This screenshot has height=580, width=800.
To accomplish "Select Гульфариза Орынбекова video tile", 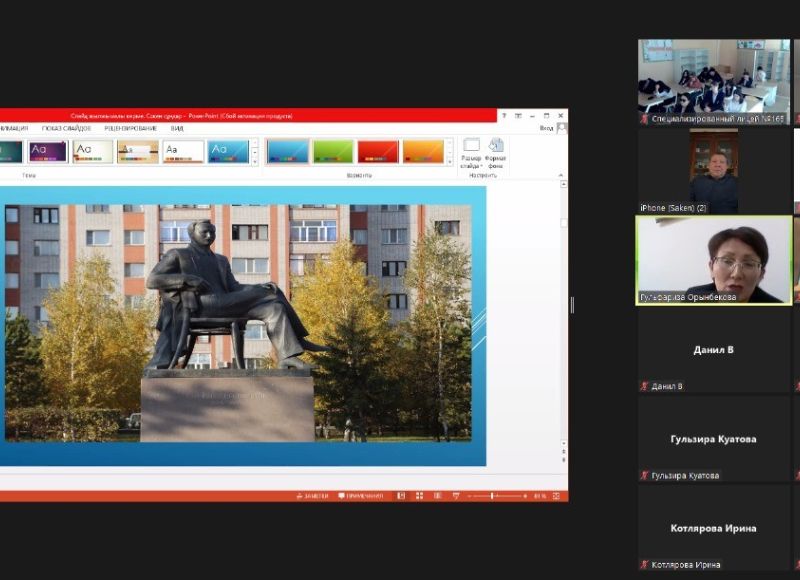I will pos(713,260).
